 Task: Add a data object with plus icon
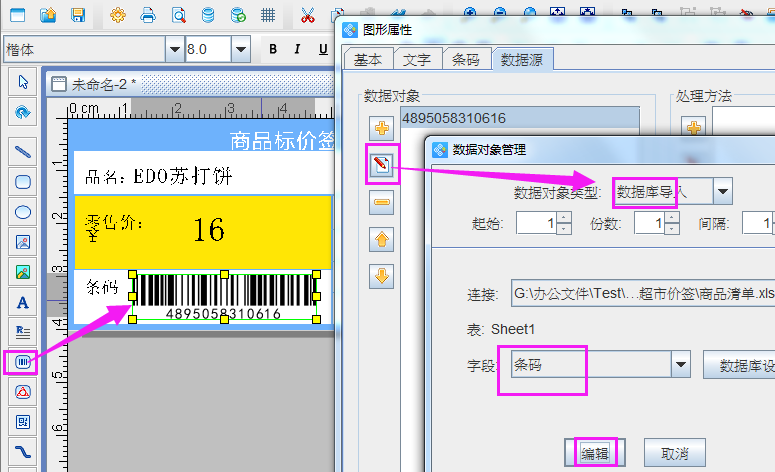point(382,128)
